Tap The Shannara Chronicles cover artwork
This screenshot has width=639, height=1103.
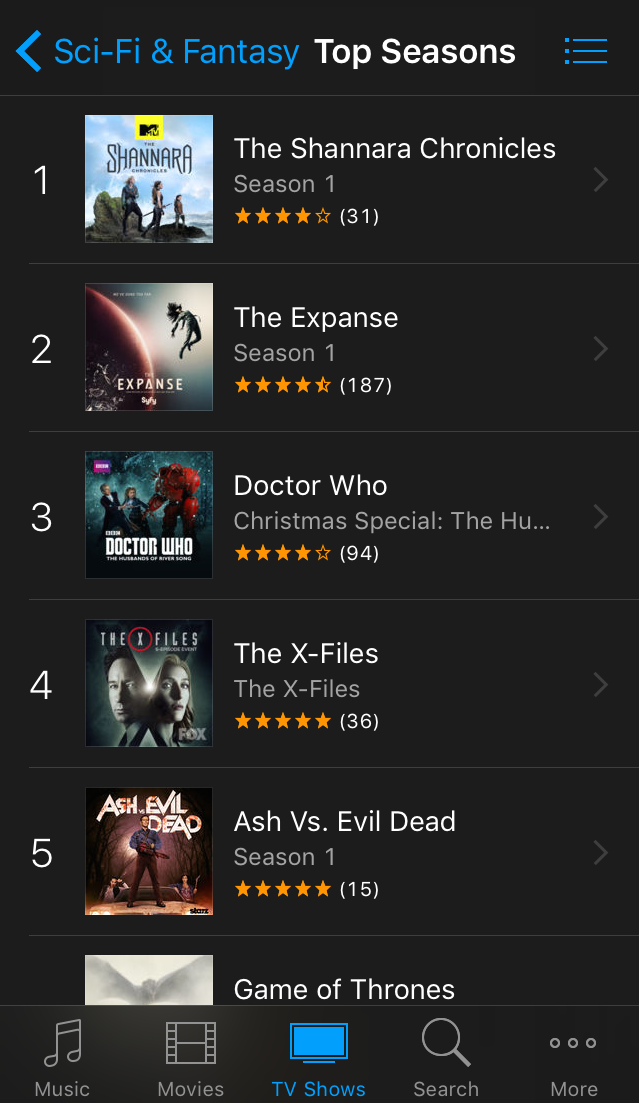click(148, 179)
